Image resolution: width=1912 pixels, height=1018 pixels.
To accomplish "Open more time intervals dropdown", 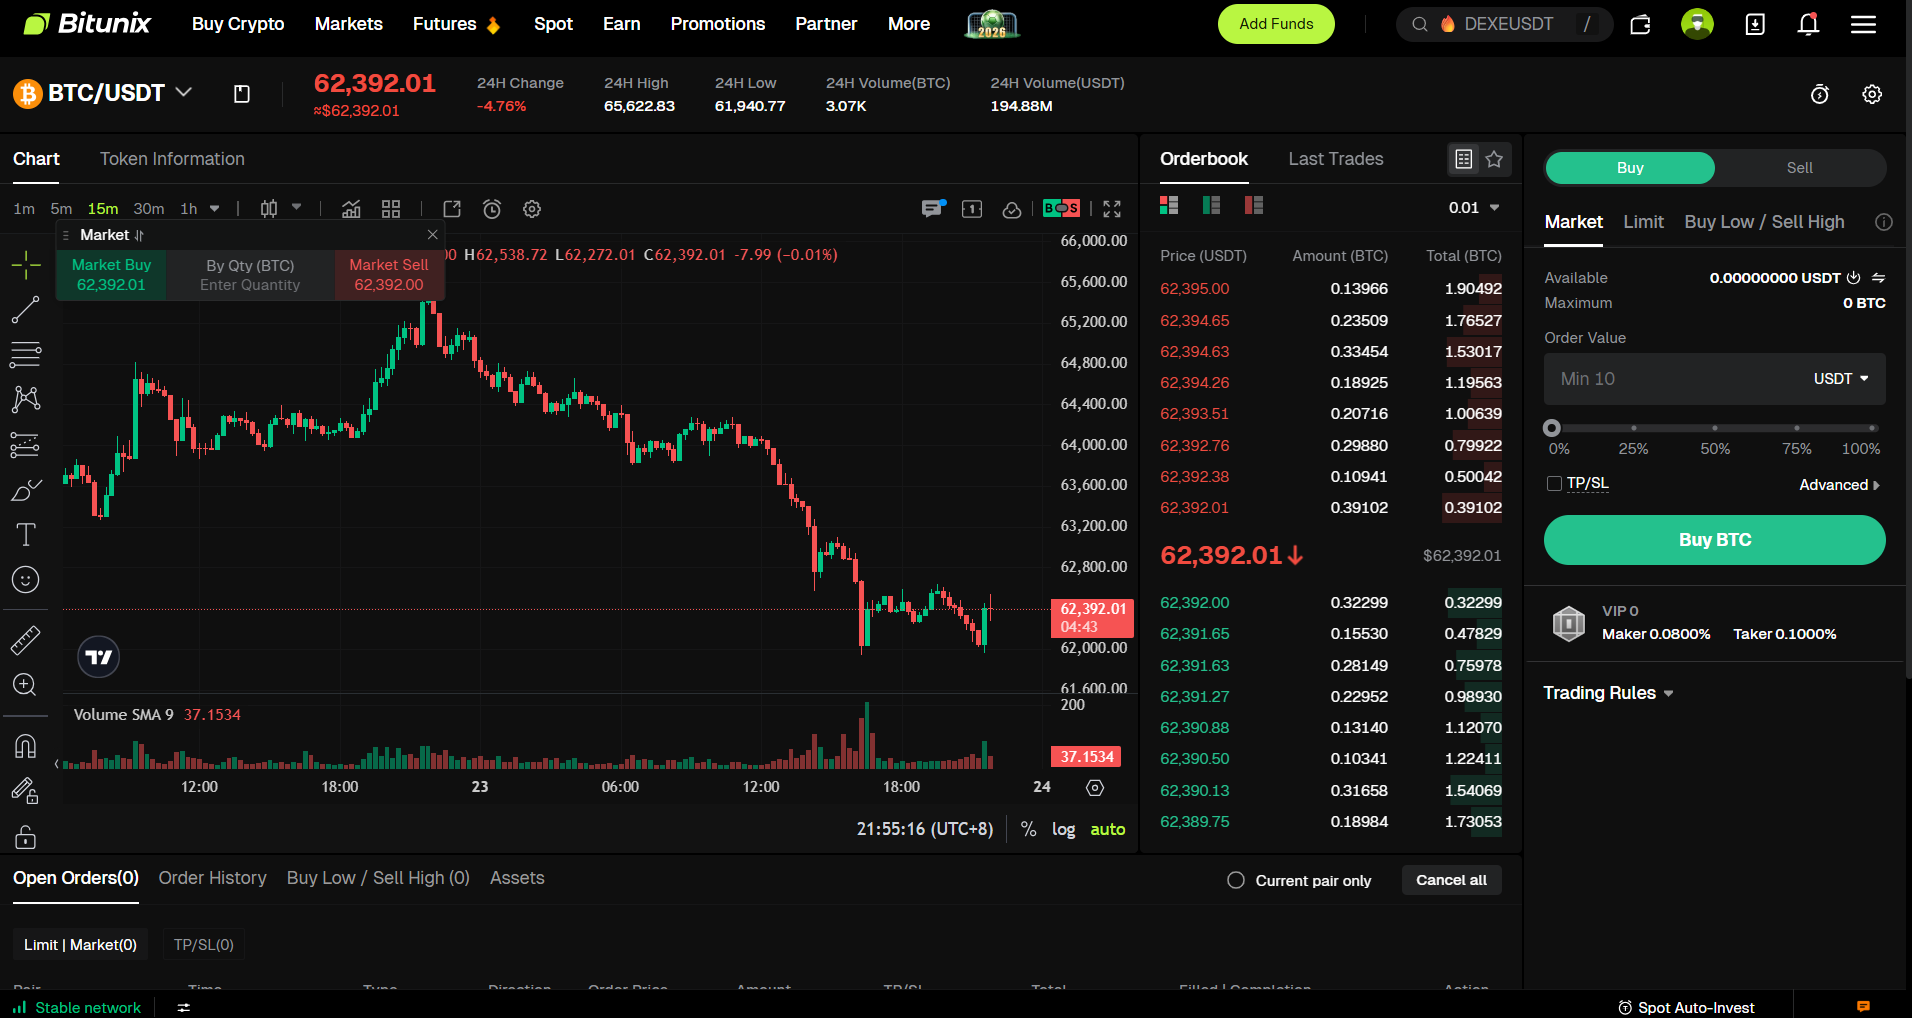I will pyautogui.click(x=215, y=209).
